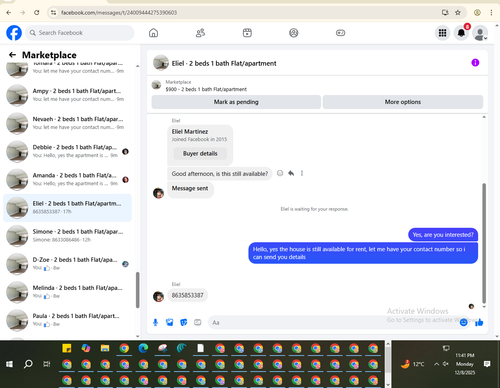Attach a photo using the image icon
The height and width of the screenshot is (388, 500).
[169, 322]
